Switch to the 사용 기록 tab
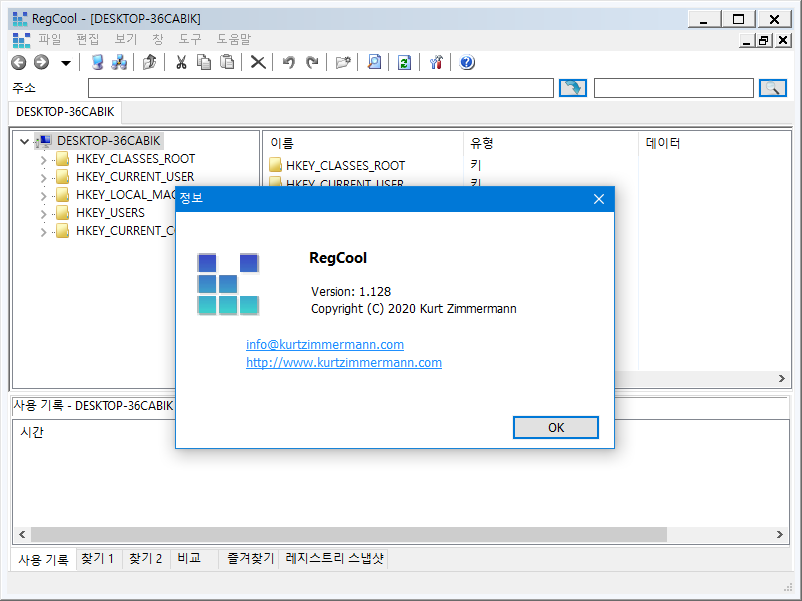This screenshot has width=802, height=601. coord(43,560)
